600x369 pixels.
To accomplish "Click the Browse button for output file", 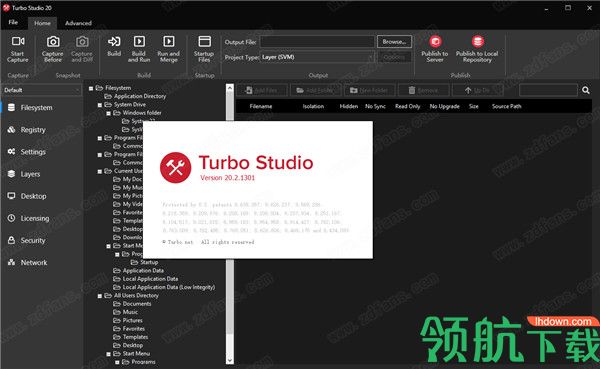I will coord(395,42).
